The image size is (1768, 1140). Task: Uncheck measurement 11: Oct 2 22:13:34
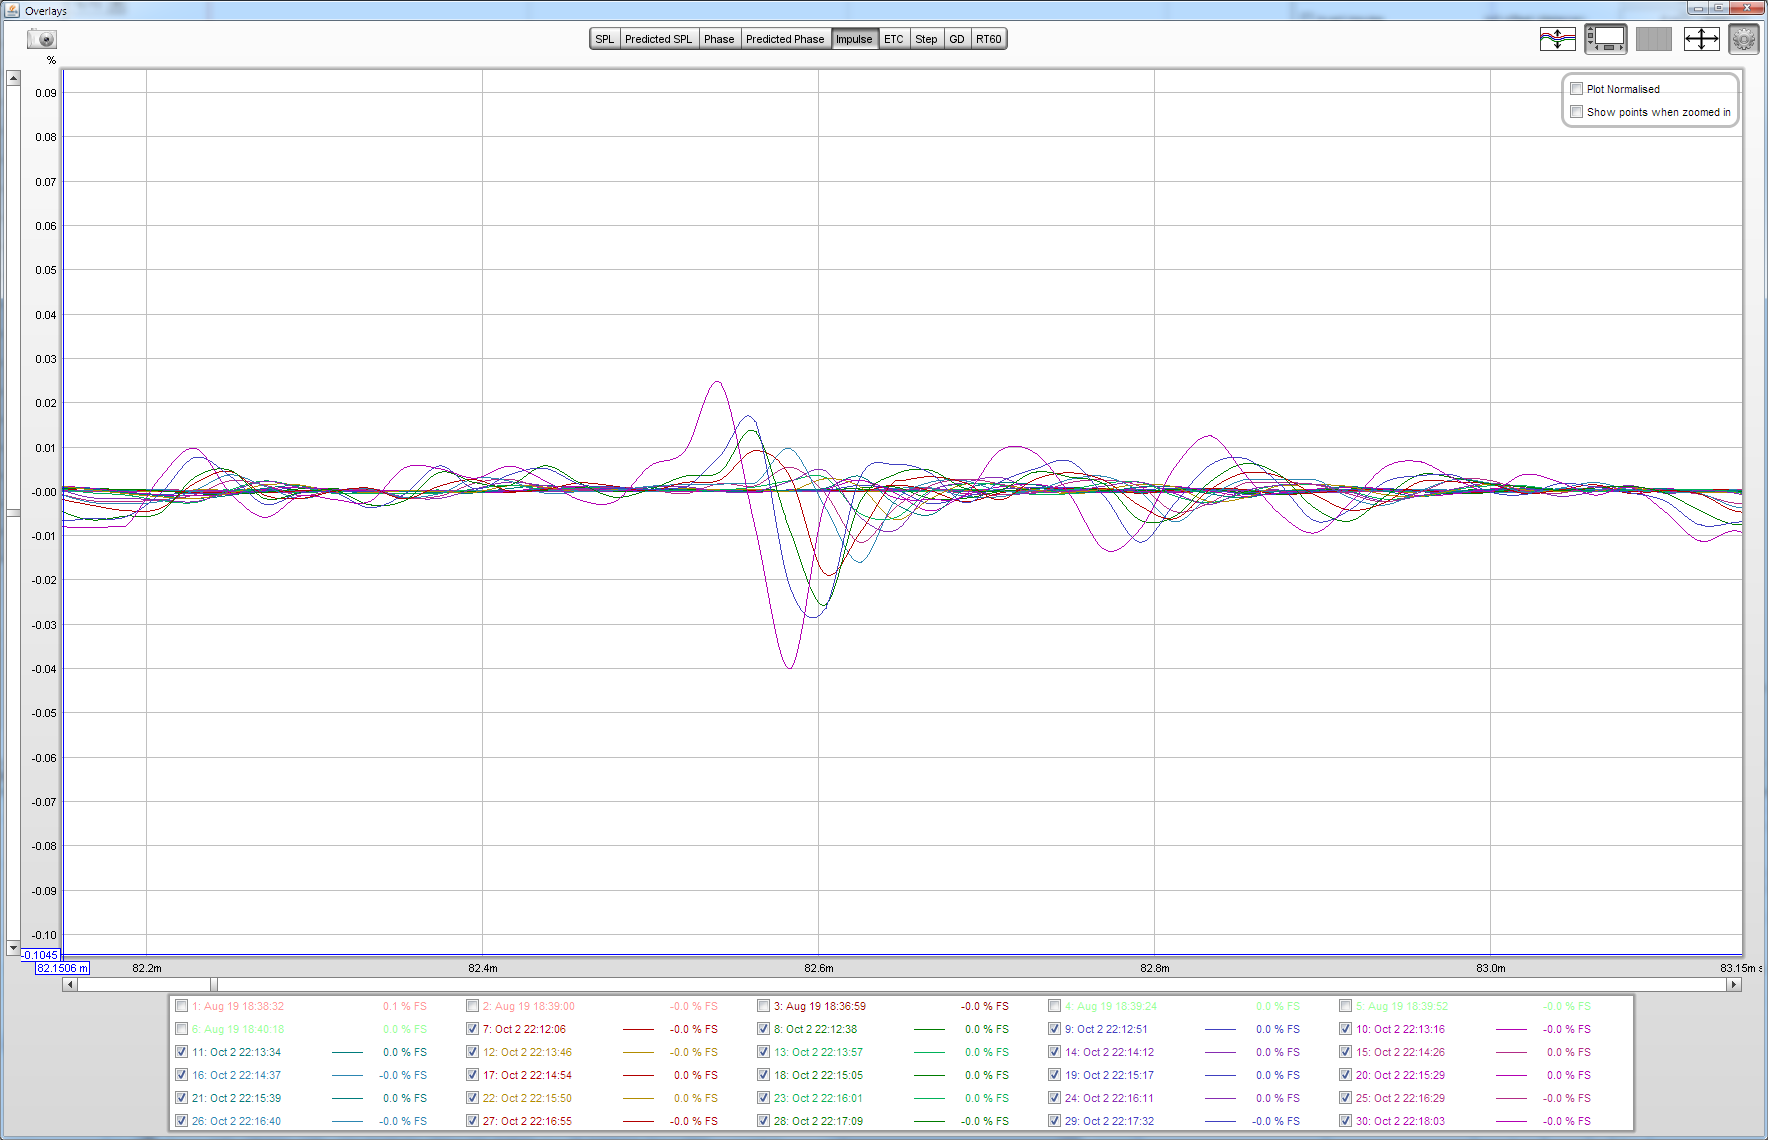(181, 1052)
